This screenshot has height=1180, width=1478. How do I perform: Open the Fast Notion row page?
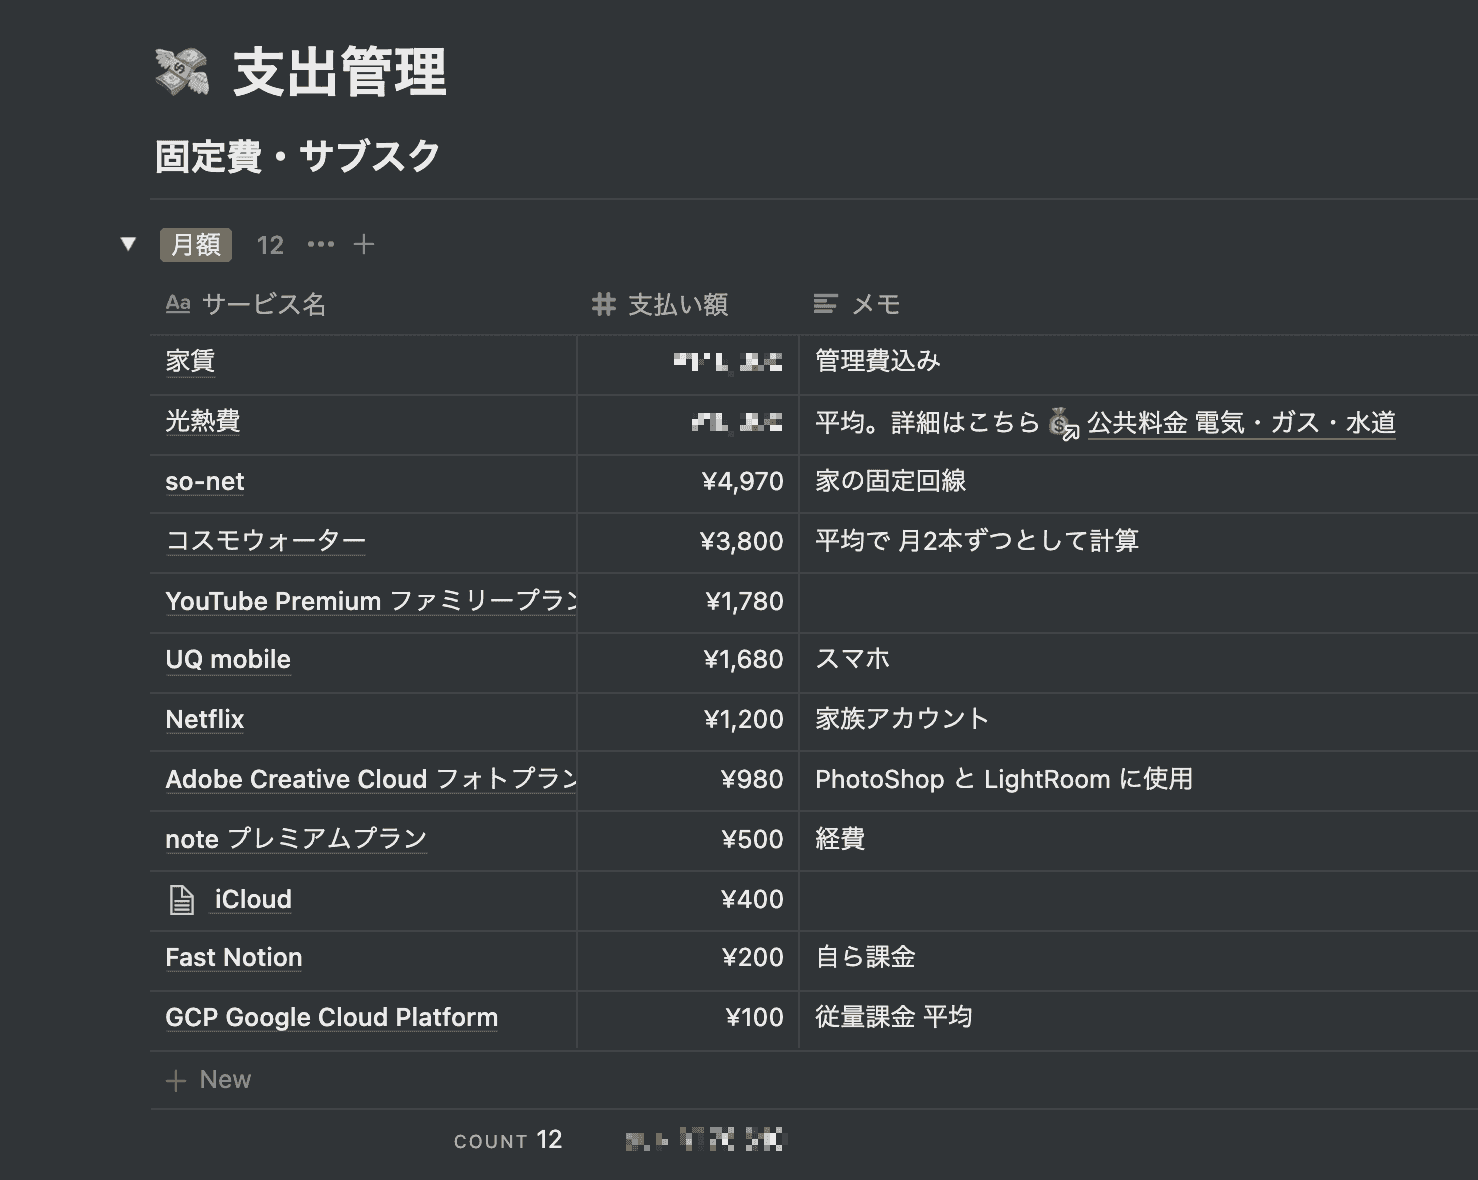(x=234, y=957)
